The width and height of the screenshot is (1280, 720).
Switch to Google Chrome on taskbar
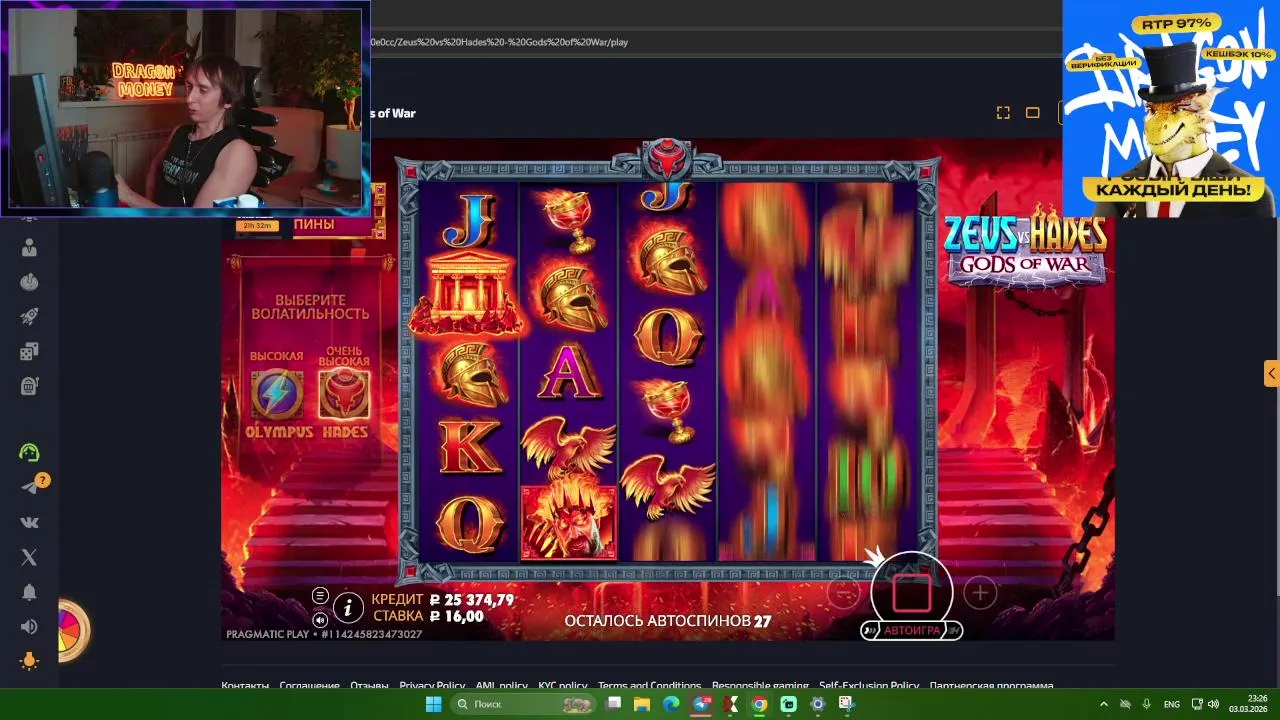point(759,704)
